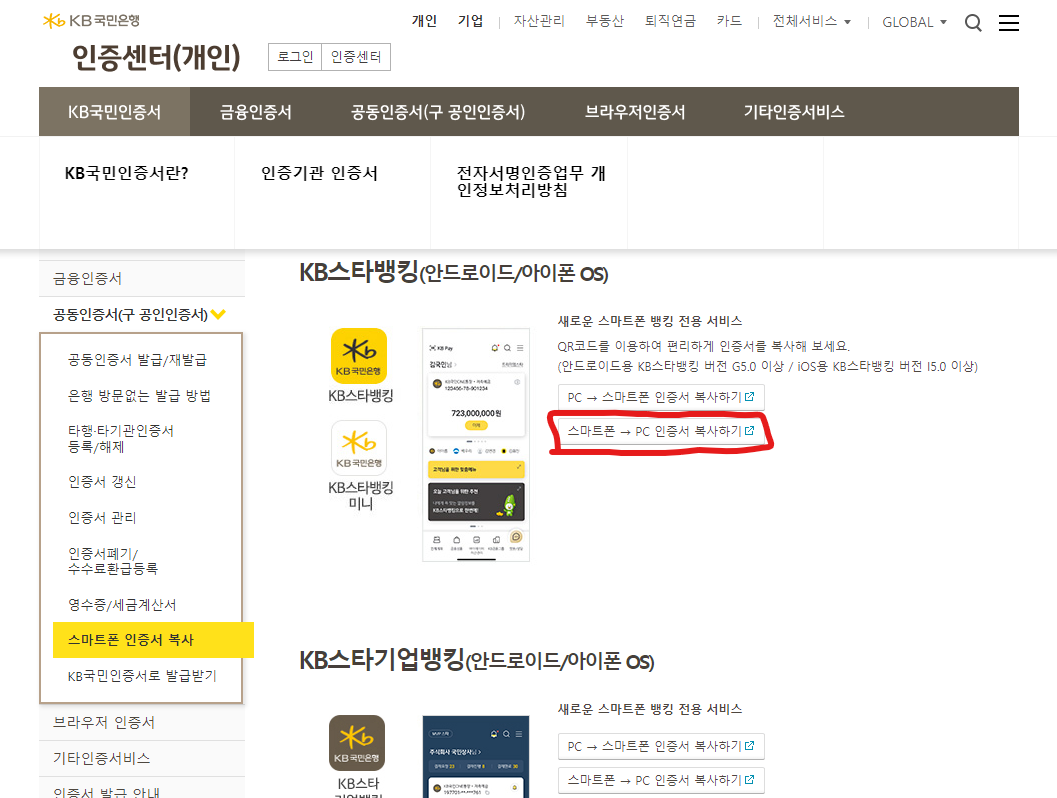This screenshot has height=798, width=1057.
Task: Click 스마트폰 → PC 인증서 복사하기 under KB스타기업뱅킹
Action: coord(661,780)
